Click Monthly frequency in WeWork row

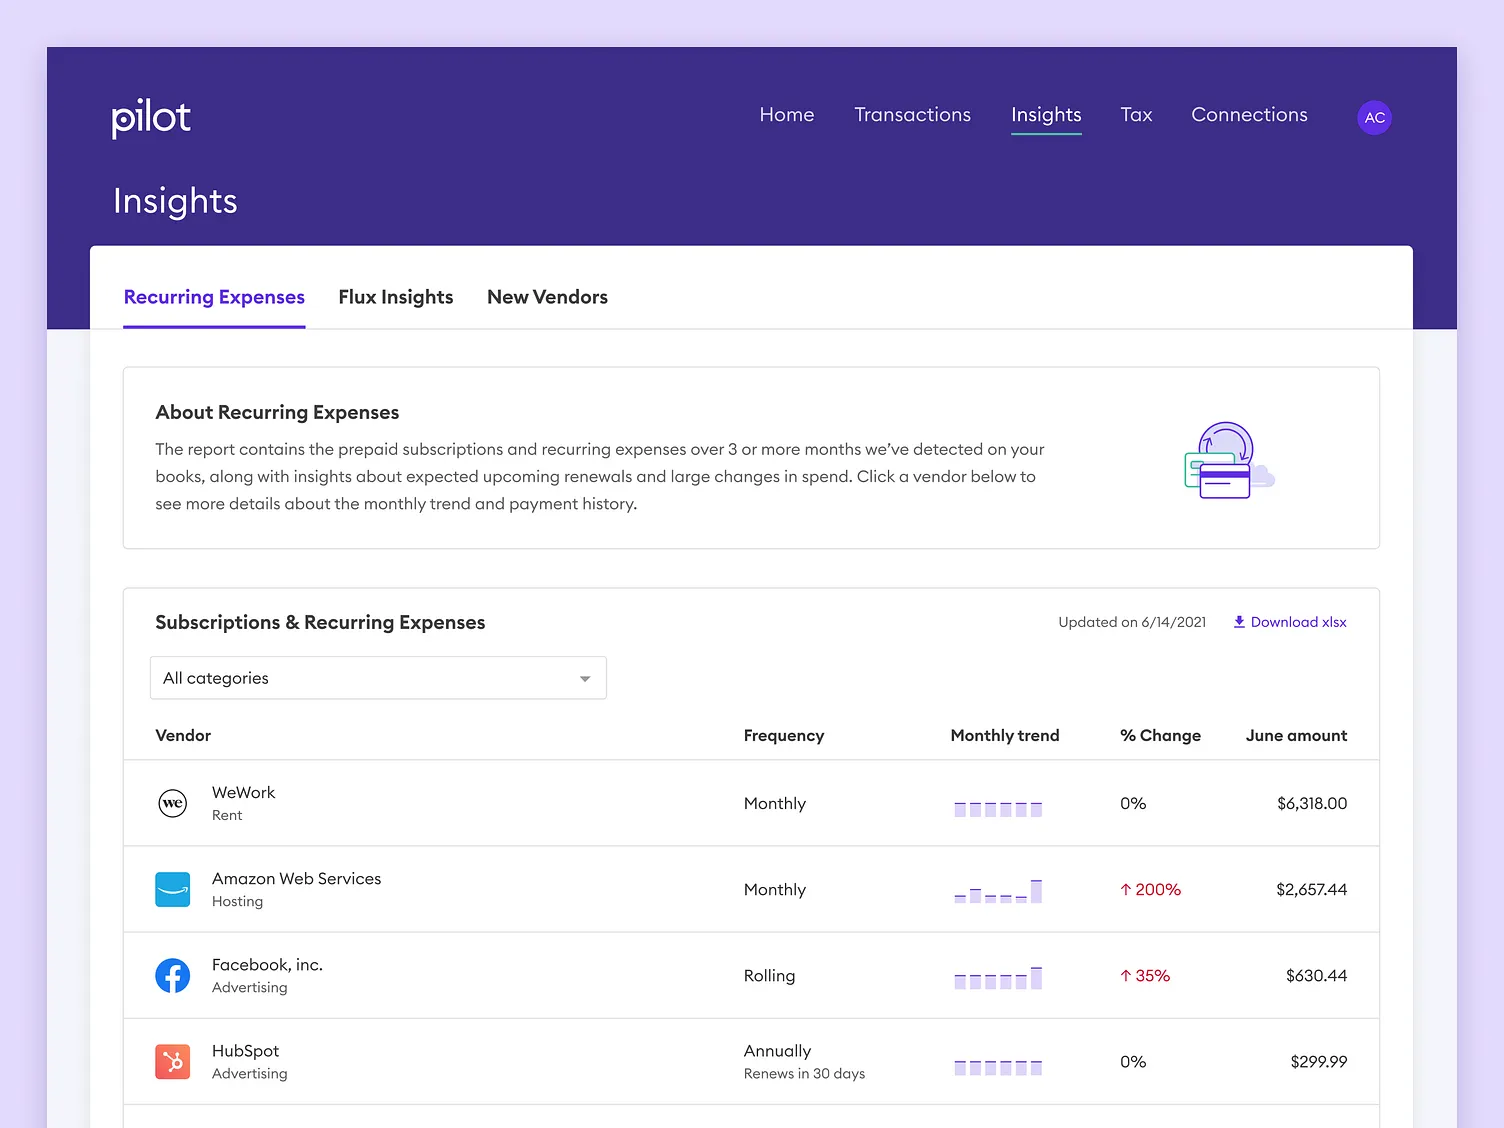point(774,803)
